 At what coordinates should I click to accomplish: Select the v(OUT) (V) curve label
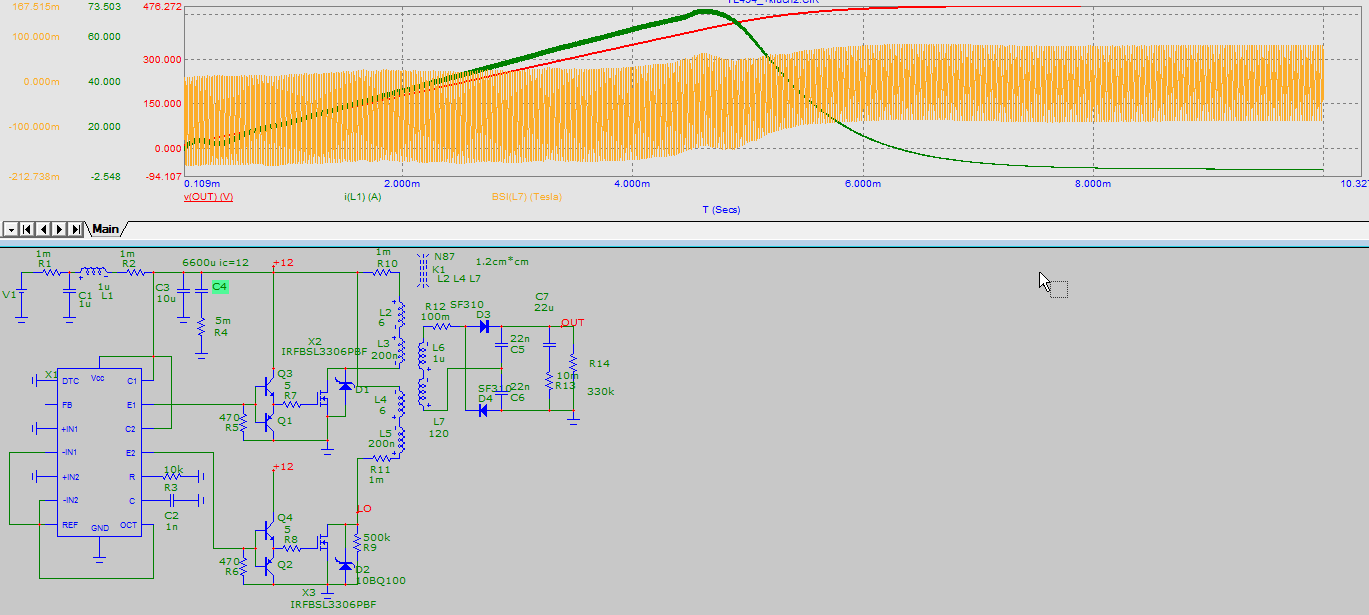coord(208,197)
